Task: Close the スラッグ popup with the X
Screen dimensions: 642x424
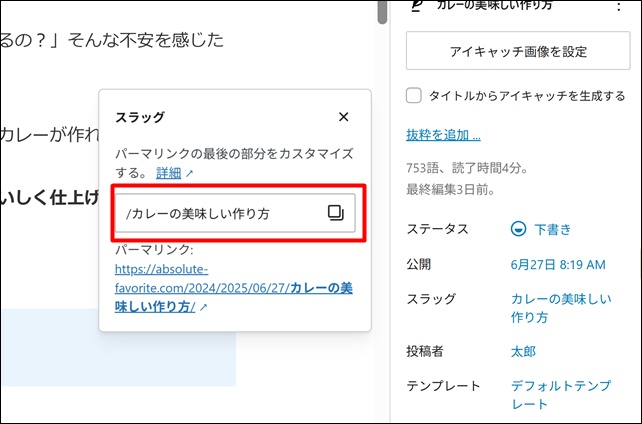Action: (x=344, y=117)
